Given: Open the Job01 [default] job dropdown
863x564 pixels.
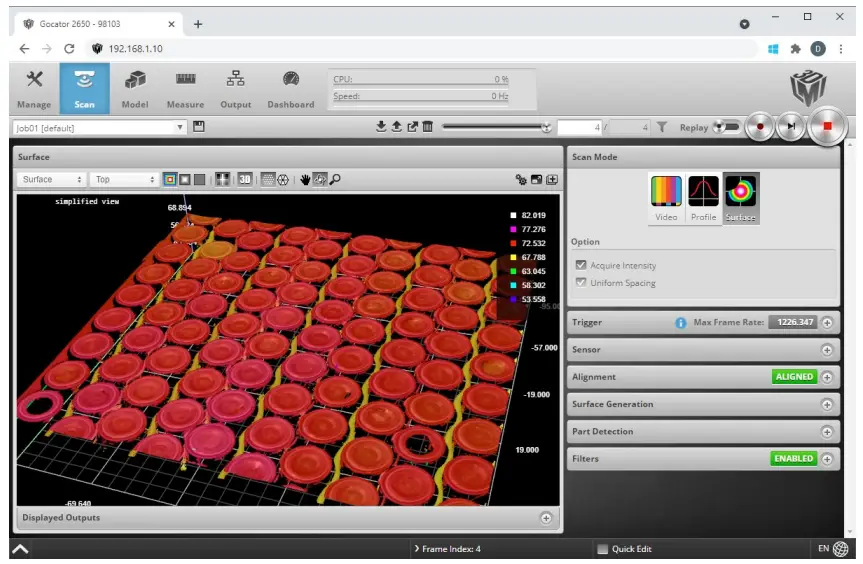Looking at the screenshot, I should pos(99,128).
